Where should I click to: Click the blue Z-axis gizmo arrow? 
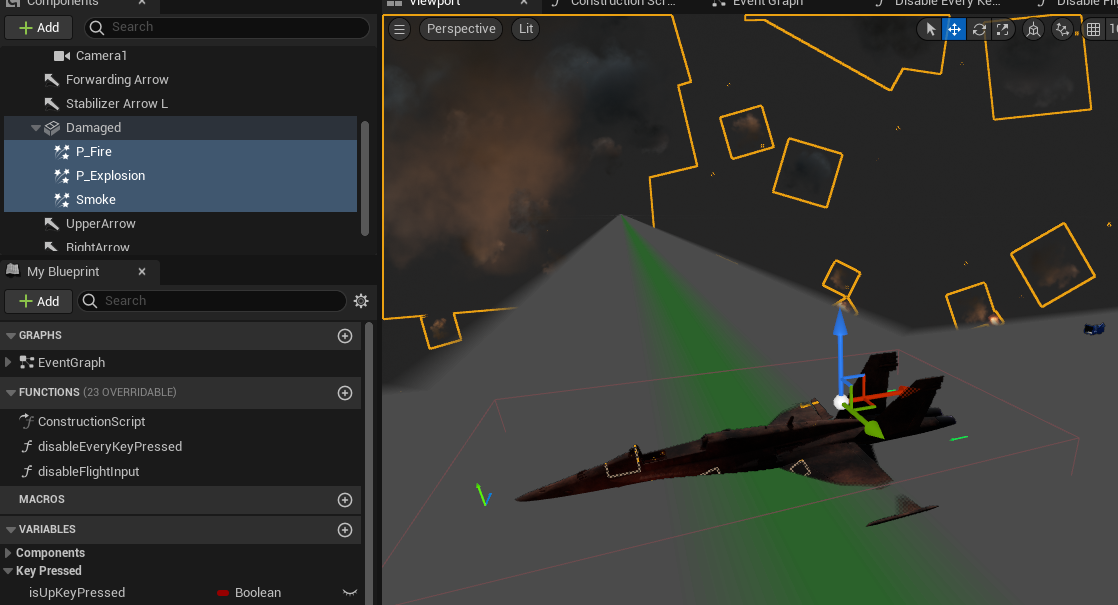coord(841,322)
